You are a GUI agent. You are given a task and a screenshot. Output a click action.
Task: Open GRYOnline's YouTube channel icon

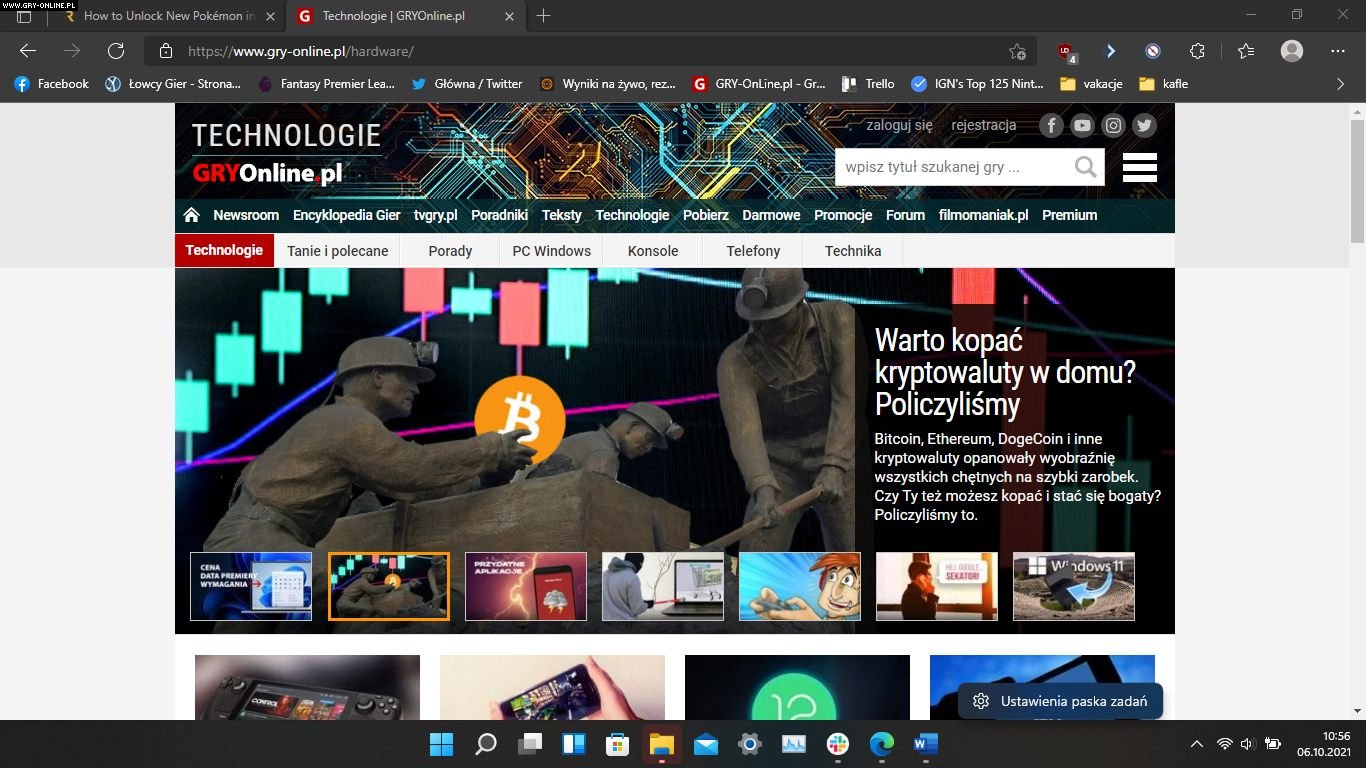pos(1082,125)
